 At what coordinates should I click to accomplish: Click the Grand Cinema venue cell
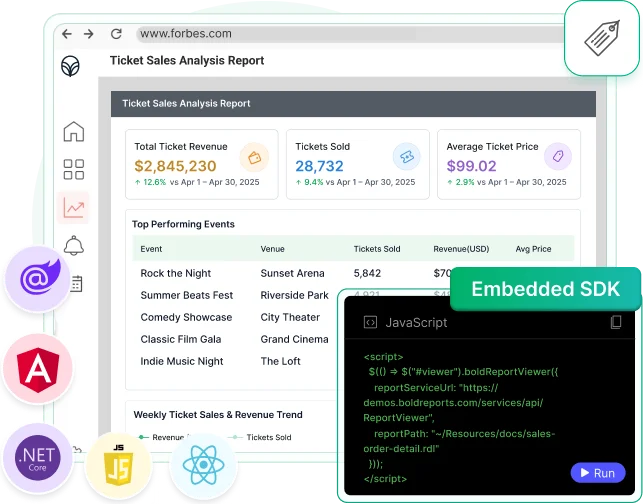pos(294,339)
